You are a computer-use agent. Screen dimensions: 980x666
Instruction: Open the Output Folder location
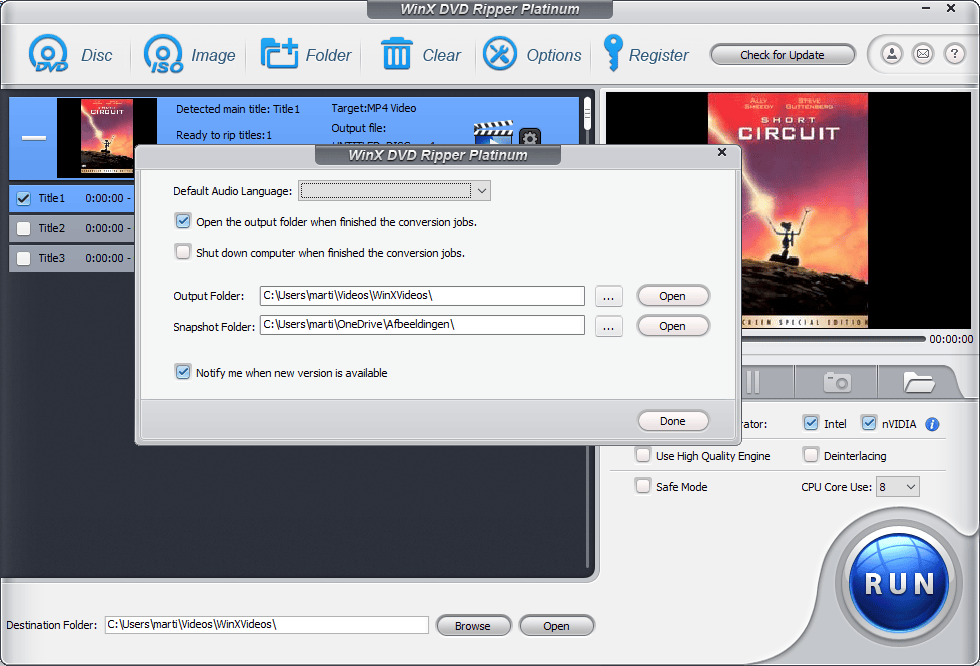click(672, 296)
